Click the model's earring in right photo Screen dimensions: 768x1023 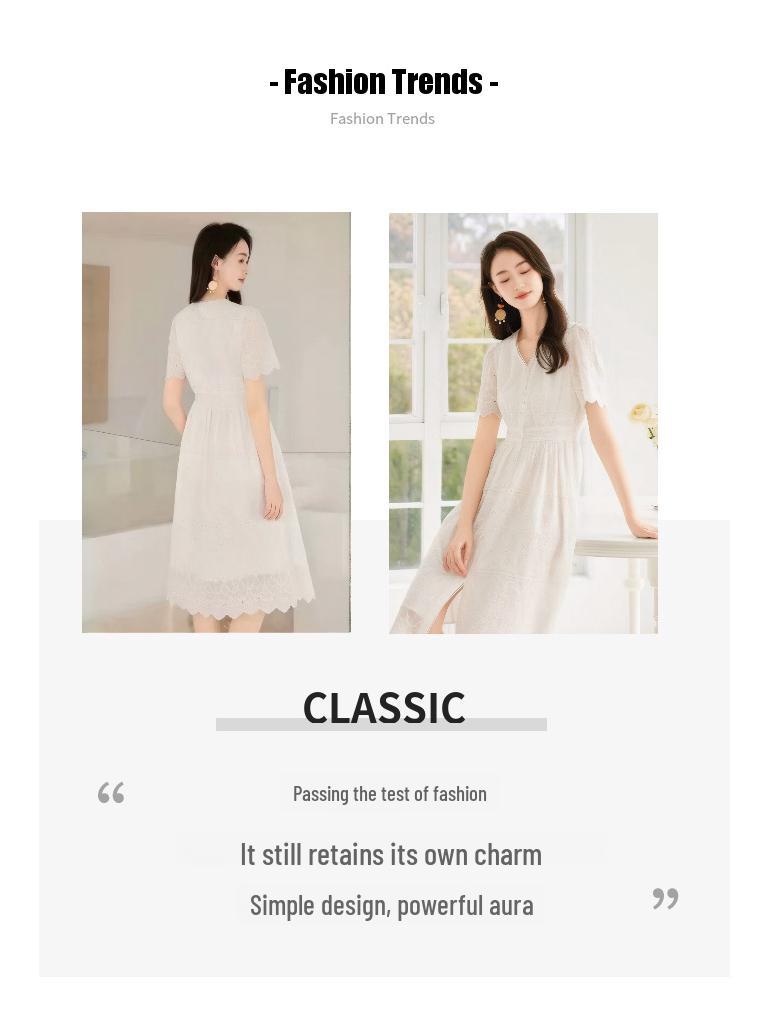coord(500,311)
